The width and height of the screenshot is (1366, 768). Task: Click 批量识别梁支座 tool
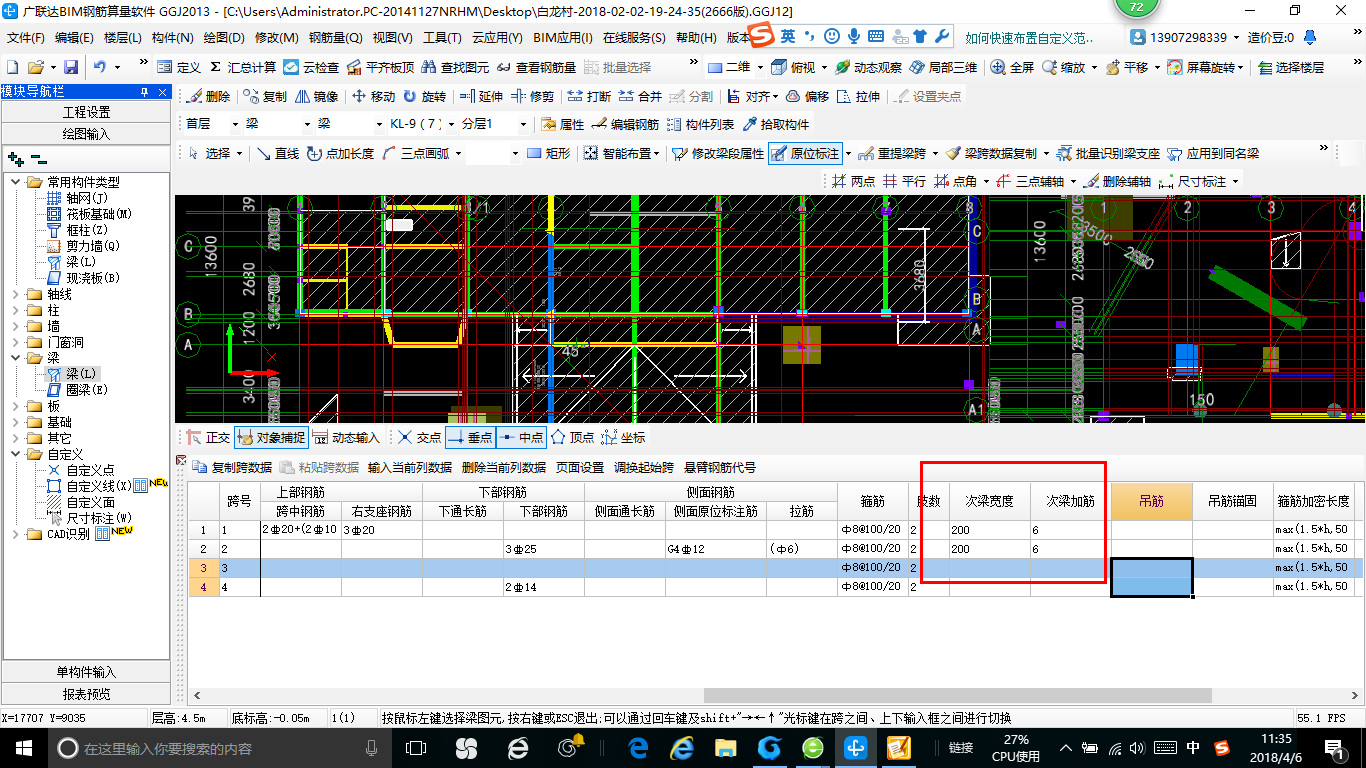1108,154
